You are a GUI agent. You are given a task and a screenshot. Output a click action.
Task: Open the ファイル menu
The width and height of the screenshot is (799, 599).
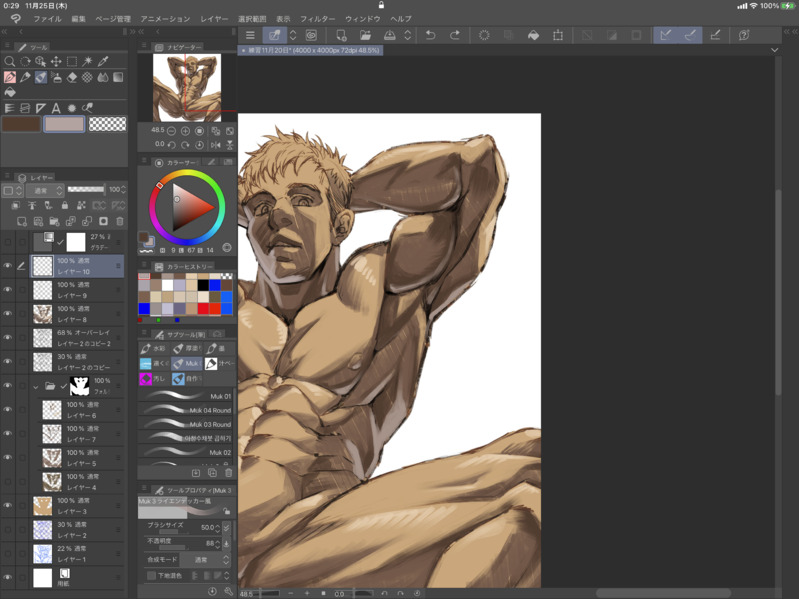pos(47,19)
